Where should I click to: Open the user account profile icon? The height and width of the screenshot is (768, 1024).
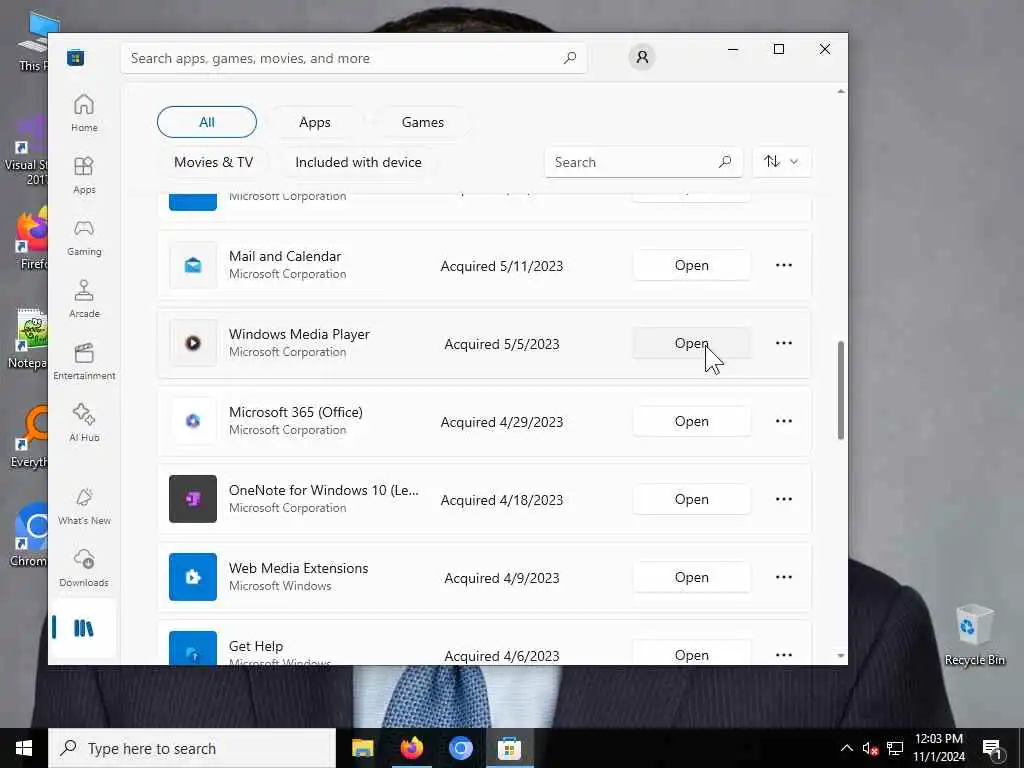coord(642,57)
